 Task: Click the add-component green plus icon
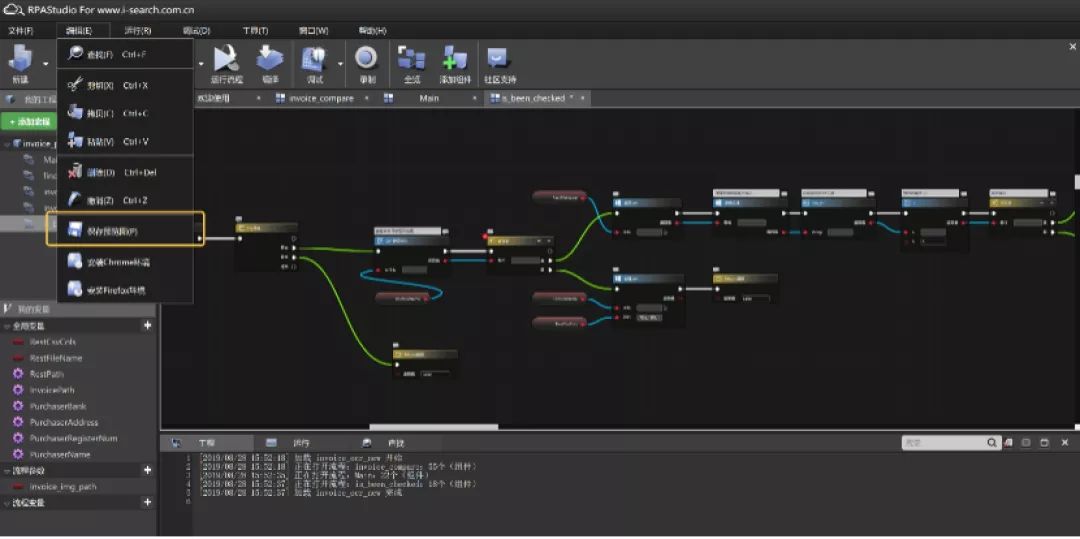pyautogui.click(x=455, y=59)
